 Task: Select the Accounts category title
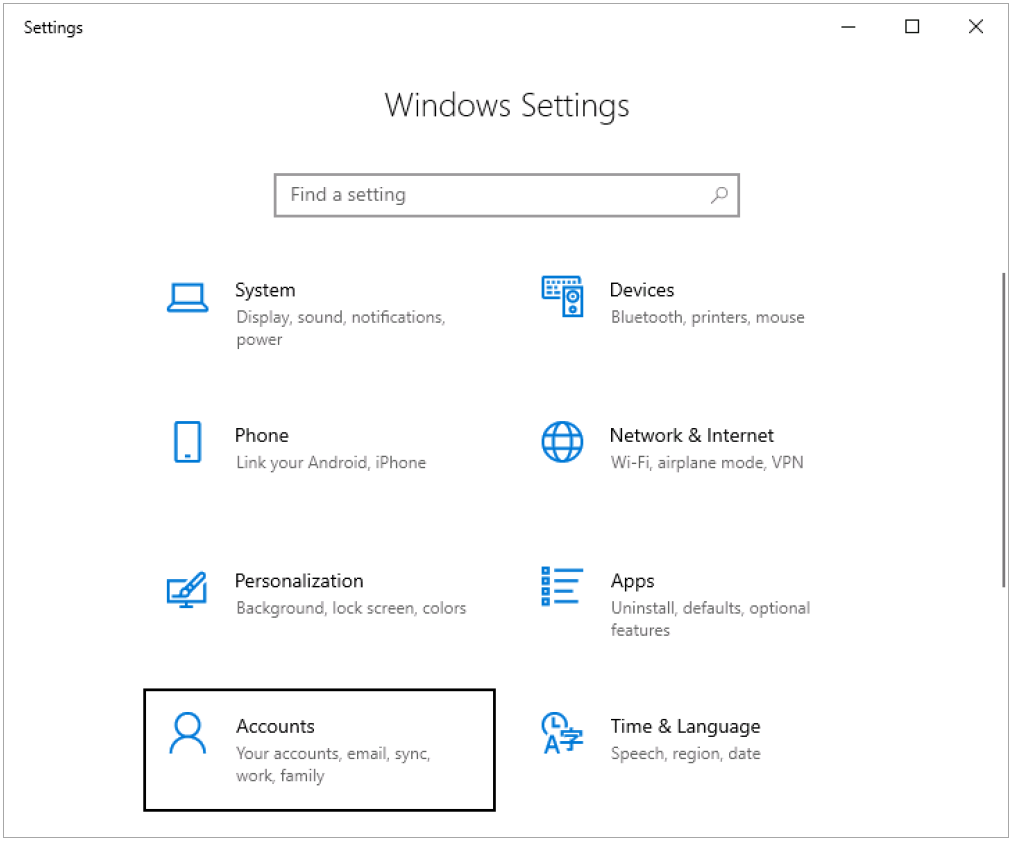click(x=275, y=726)
